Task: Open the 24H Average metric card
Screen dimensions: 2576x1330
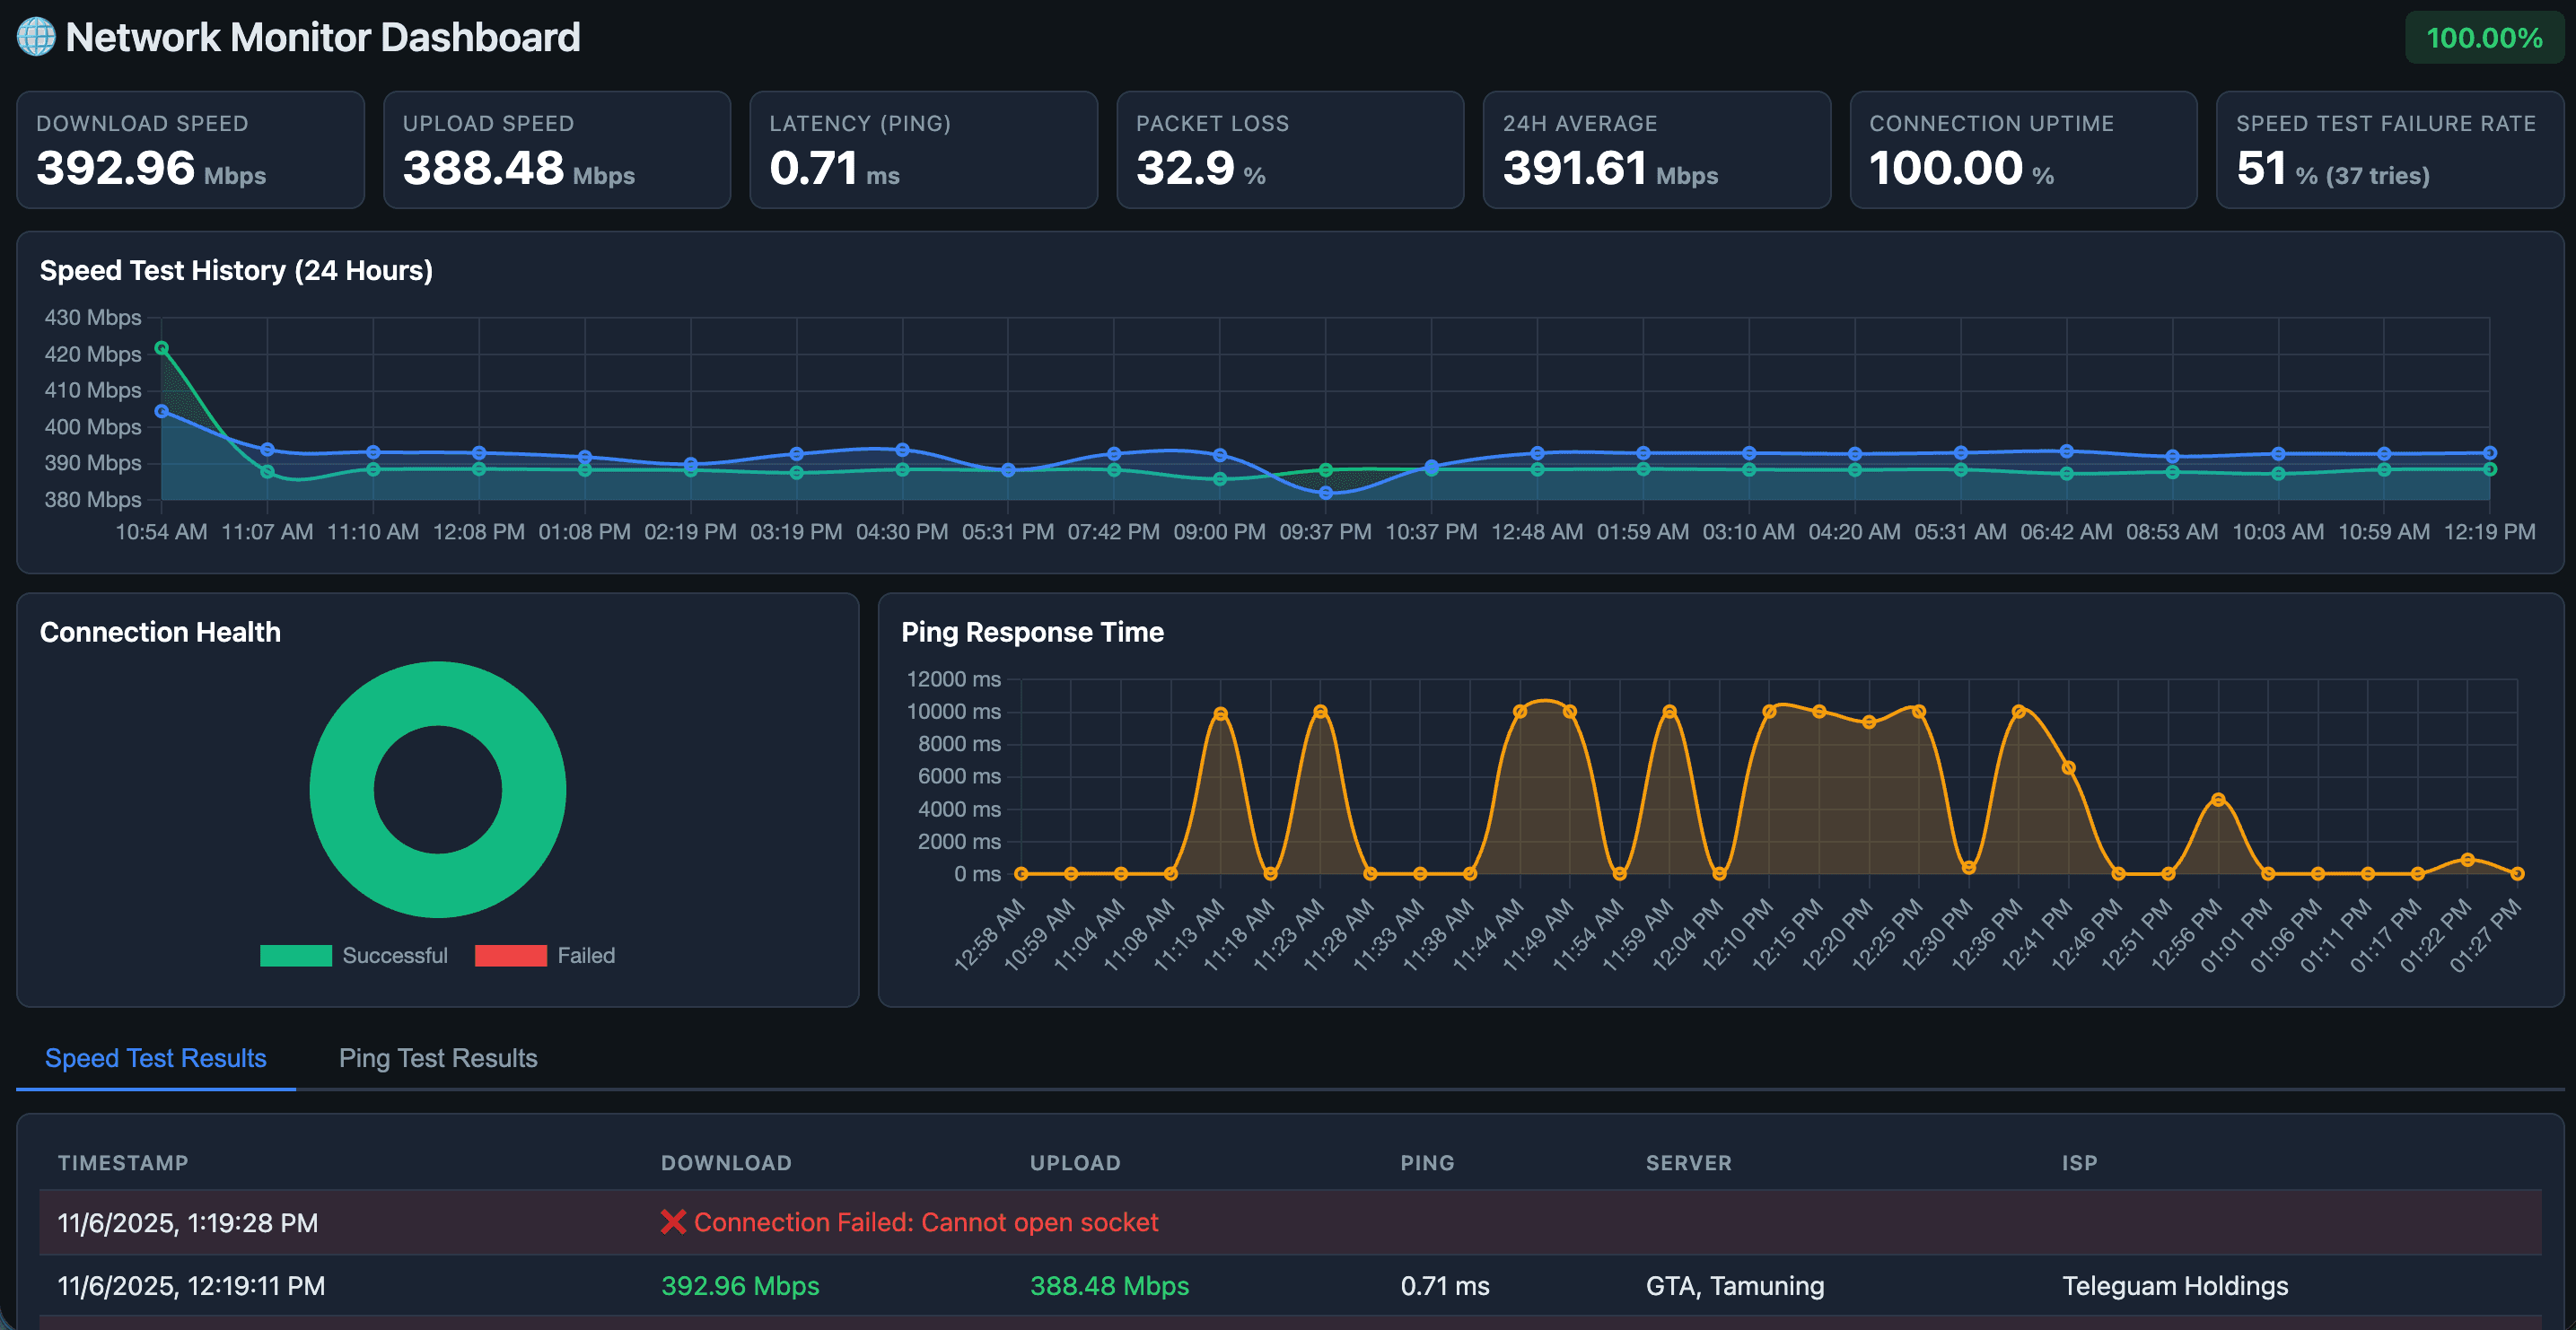Action: 1656,150
